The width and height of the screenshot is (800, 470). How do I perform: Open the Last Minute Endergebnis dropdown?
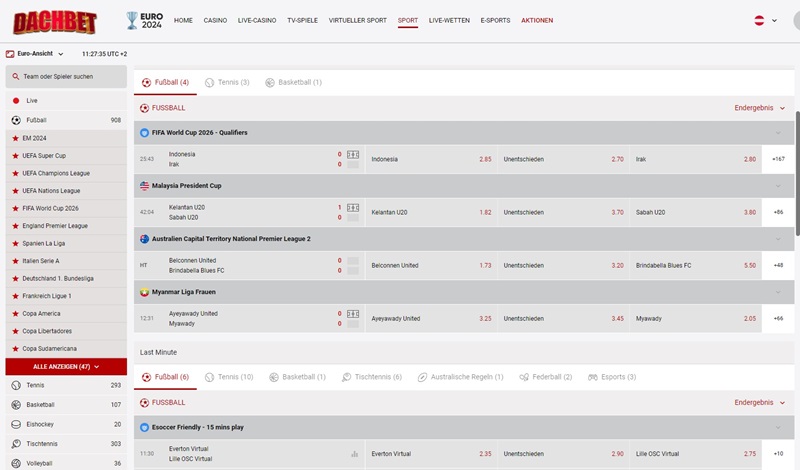click(x=759, y=403)
